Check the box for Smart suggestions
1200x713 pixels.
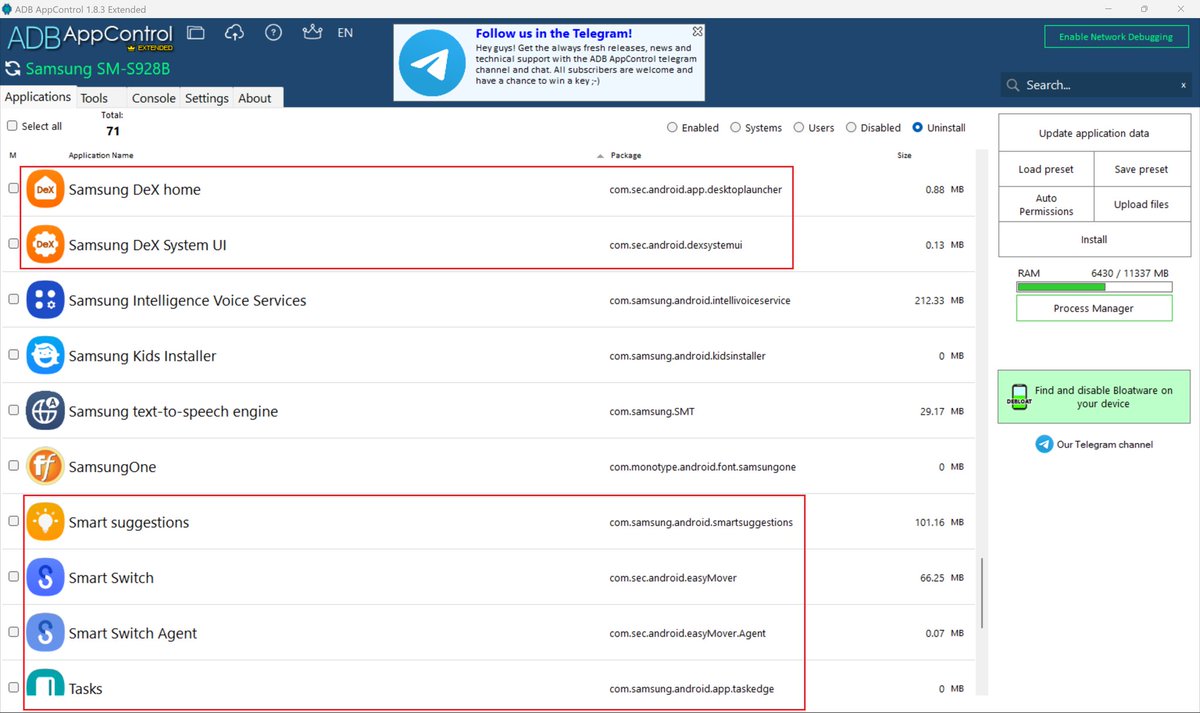pos(13,521)
